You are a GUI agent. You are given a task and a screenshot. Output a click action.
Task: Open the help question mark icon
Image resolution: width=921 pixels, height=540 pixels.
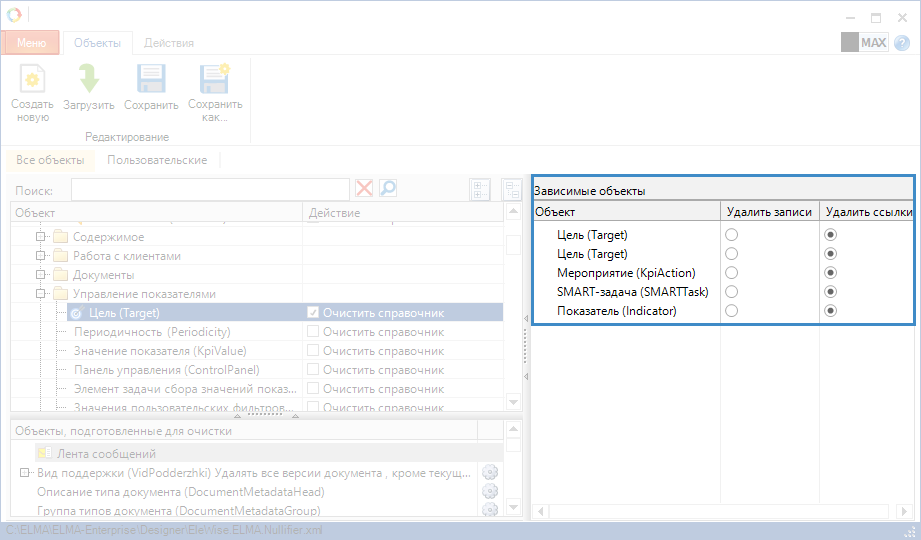coord(902,43)
